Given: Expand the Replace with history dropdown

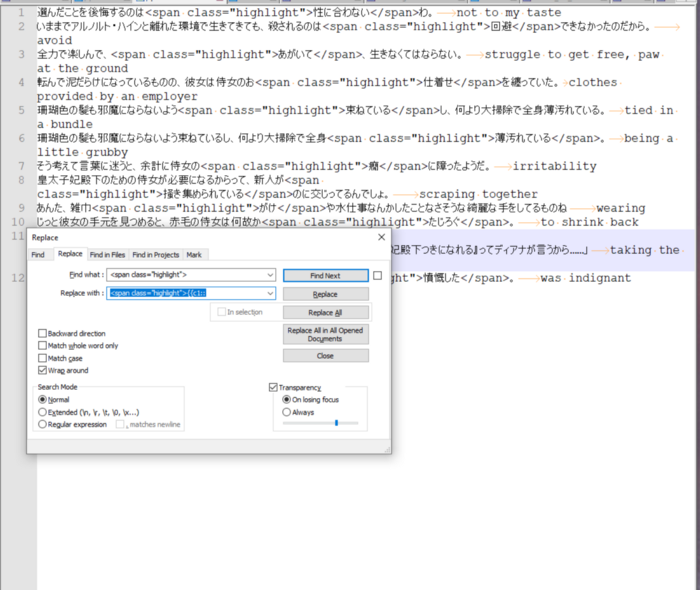Looking at the screenshot, I should point(271,293).
